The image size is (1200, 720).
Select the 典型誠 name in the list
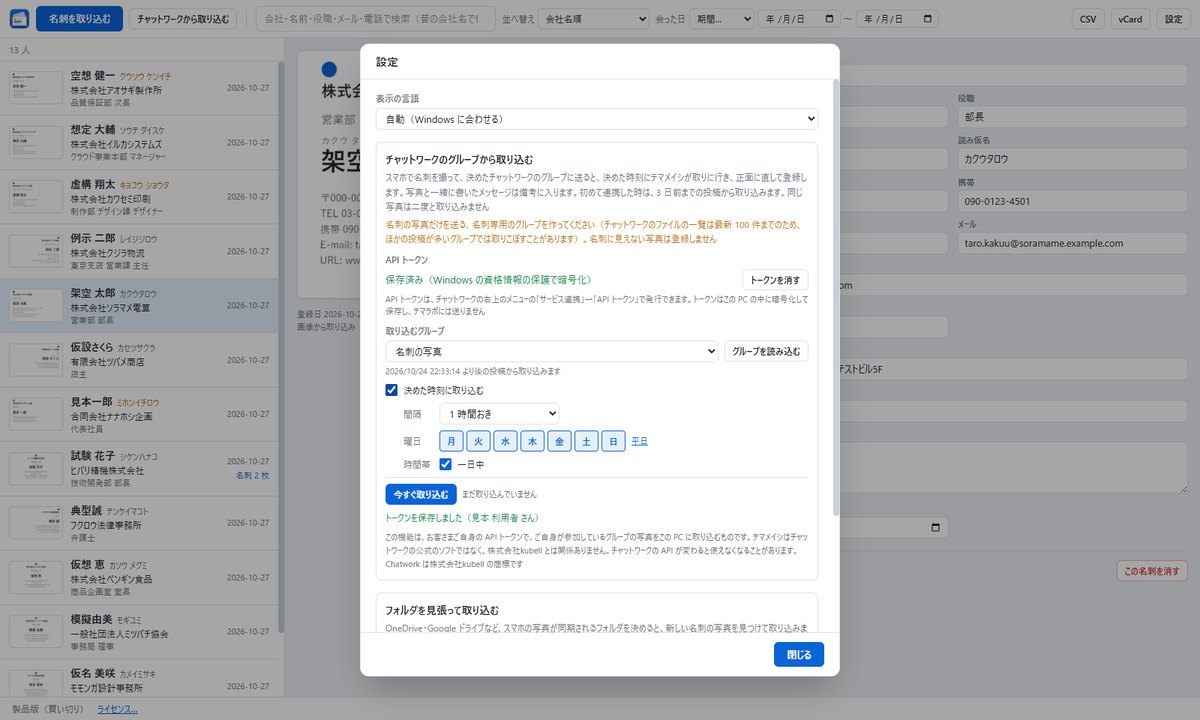coord(86,511)
